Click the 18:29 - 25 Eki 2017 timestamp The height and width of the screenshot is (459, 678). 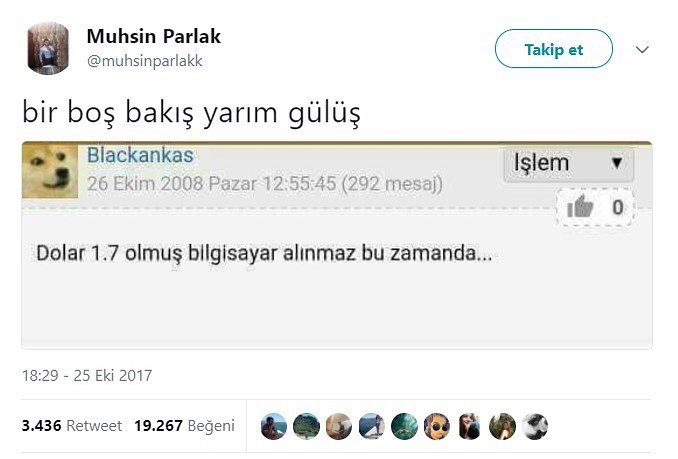[87, 375]
